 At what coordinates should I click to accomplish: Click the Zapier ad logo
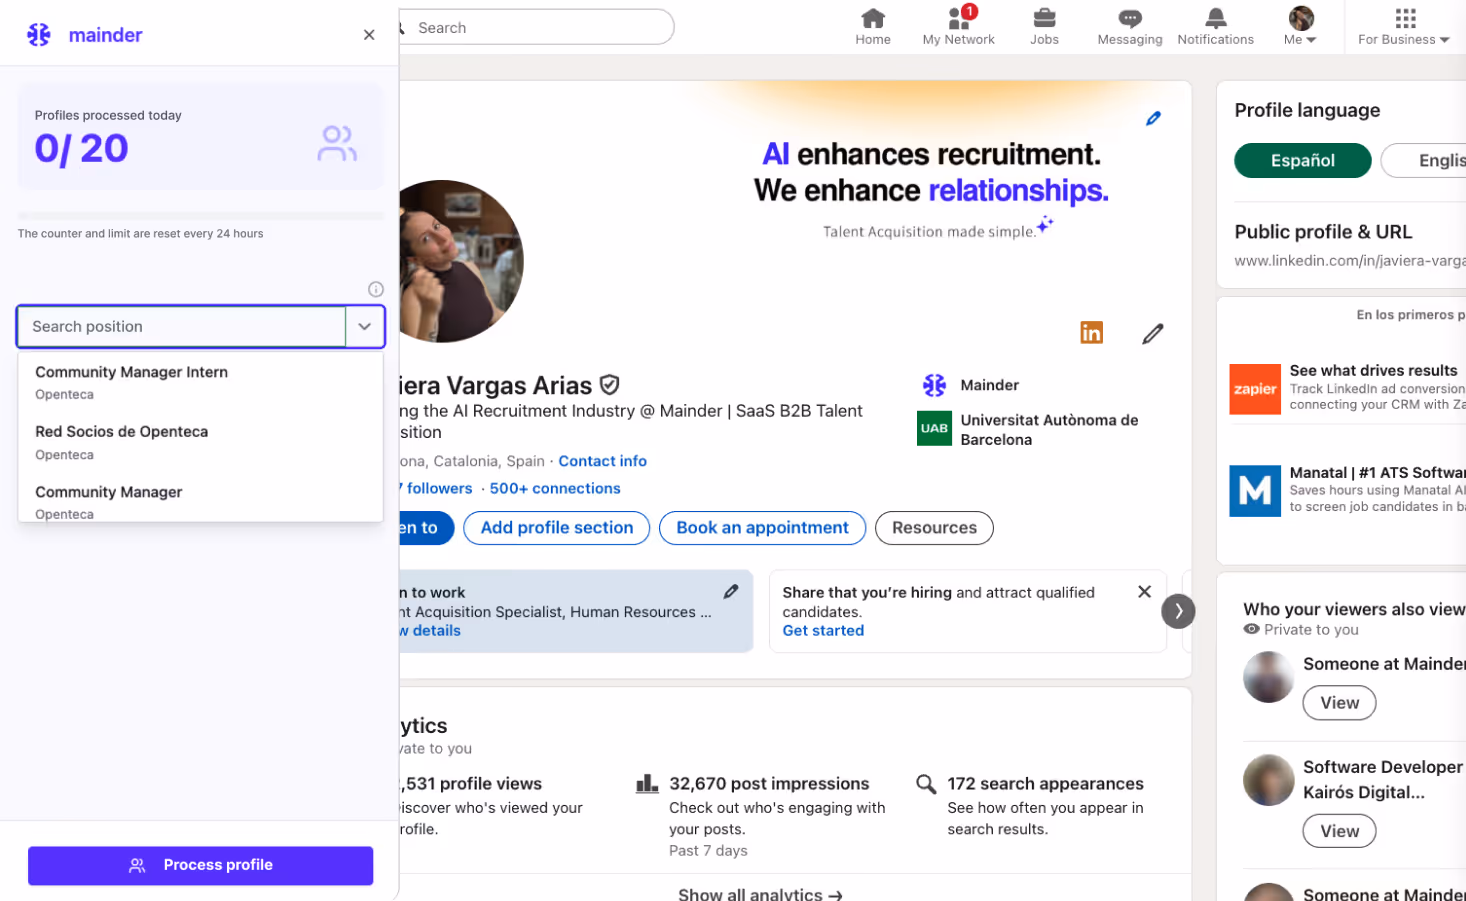coord(1255,389)
